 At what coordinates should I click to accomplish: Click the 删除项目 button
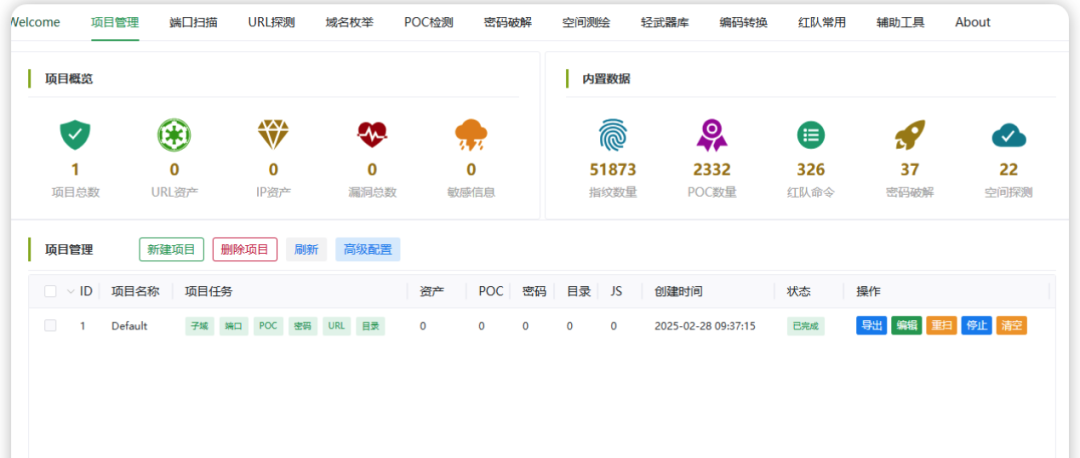click(x=245, y=249)
